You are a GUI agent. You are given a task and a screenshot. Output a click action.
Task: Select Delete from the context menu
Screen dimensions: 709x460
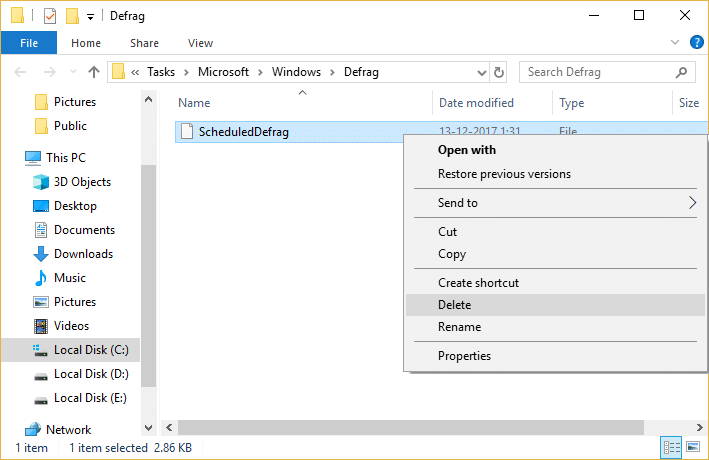[x=454, y=305]
